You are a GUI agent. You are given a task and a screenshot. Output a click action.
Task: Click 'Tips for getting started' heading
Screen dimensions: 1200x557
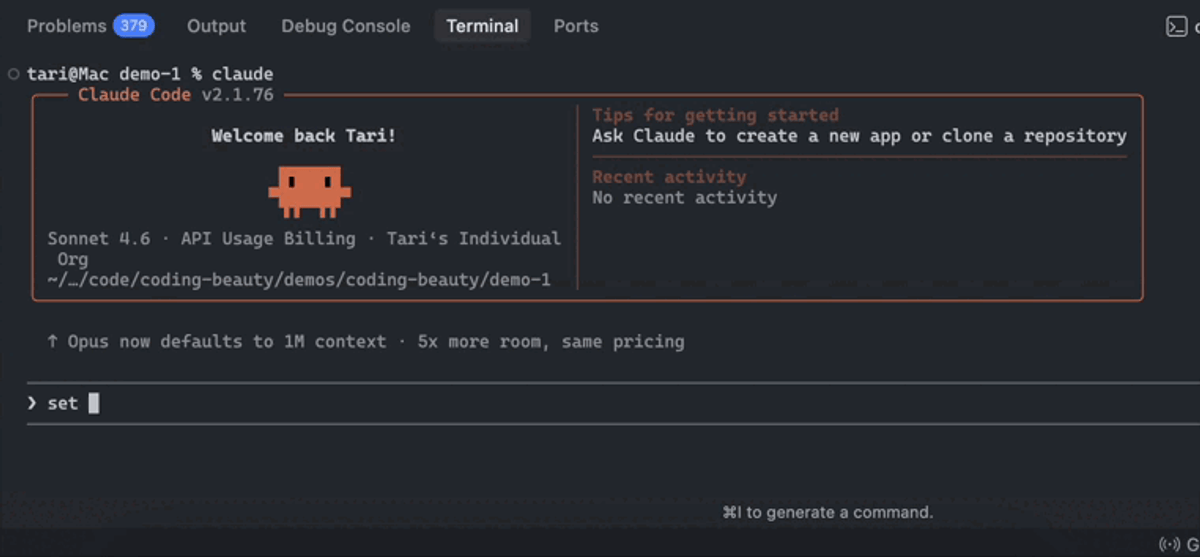(x=715, y=115)
